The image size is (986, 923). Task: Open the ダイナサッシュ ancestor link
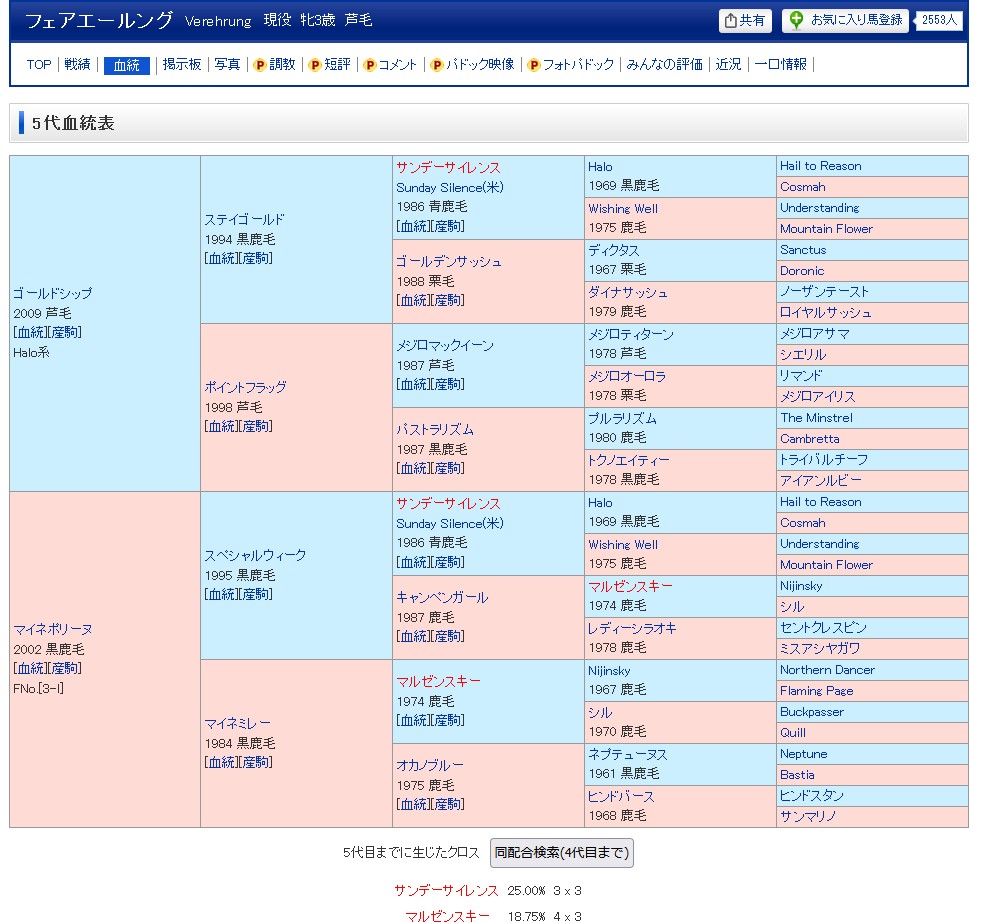pyautogui.click(x=628, y=292)
